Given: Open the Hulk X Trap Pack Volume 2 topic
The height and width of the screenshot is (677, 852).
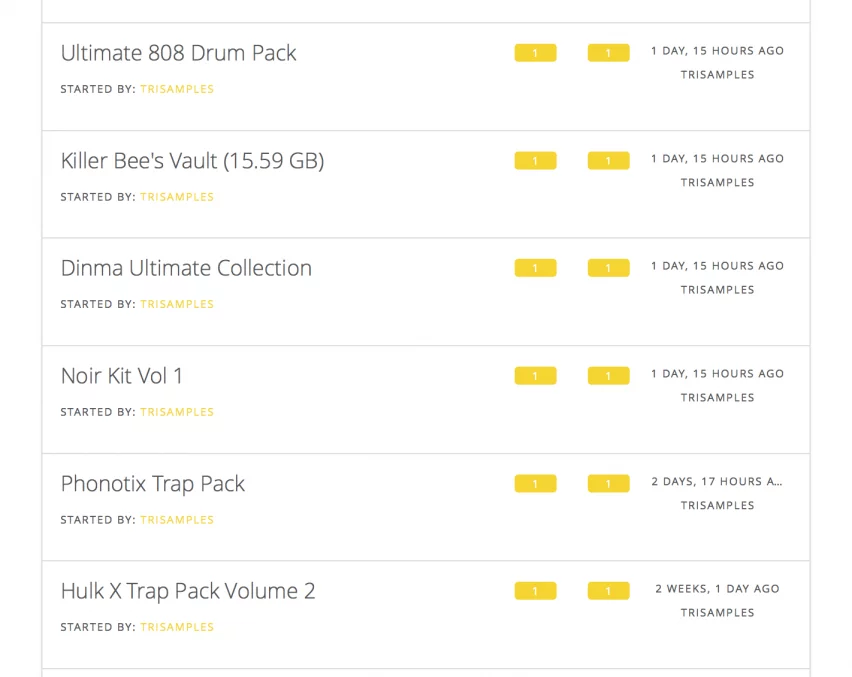Looking at the screenshot, I should 188,591.
